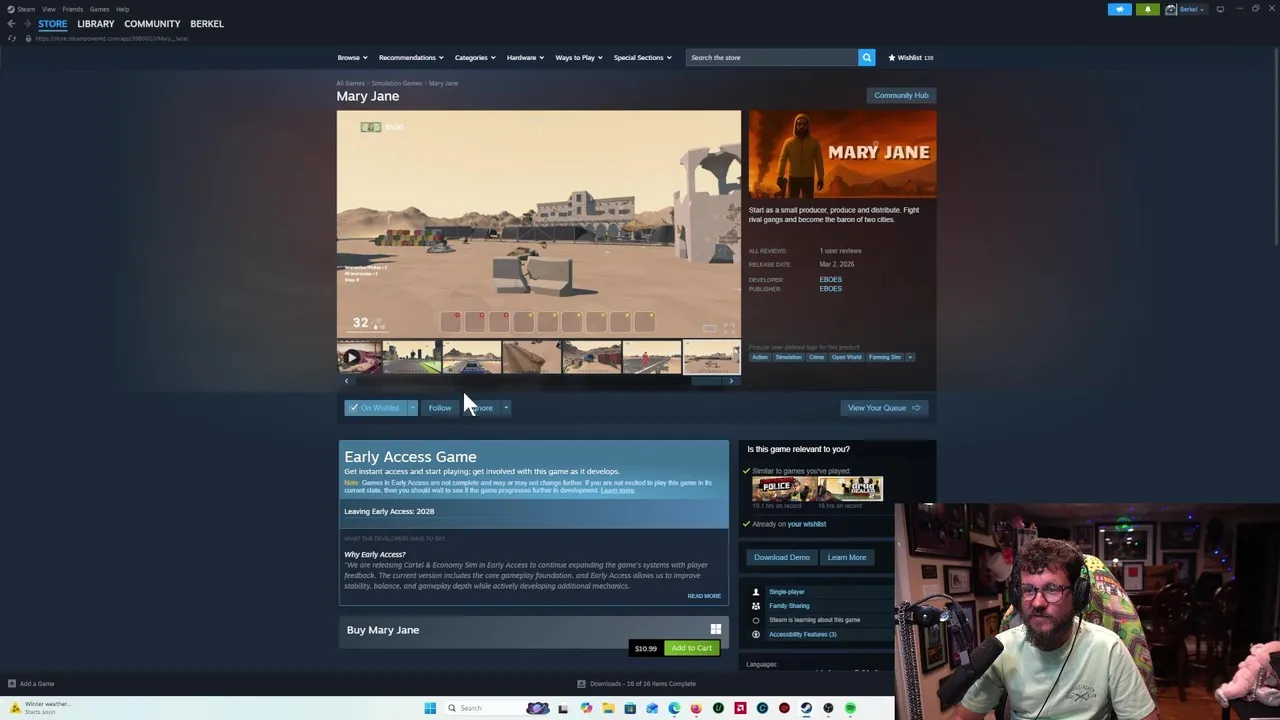Click the Action tag

pyautogui.click(x=760, y=357)
